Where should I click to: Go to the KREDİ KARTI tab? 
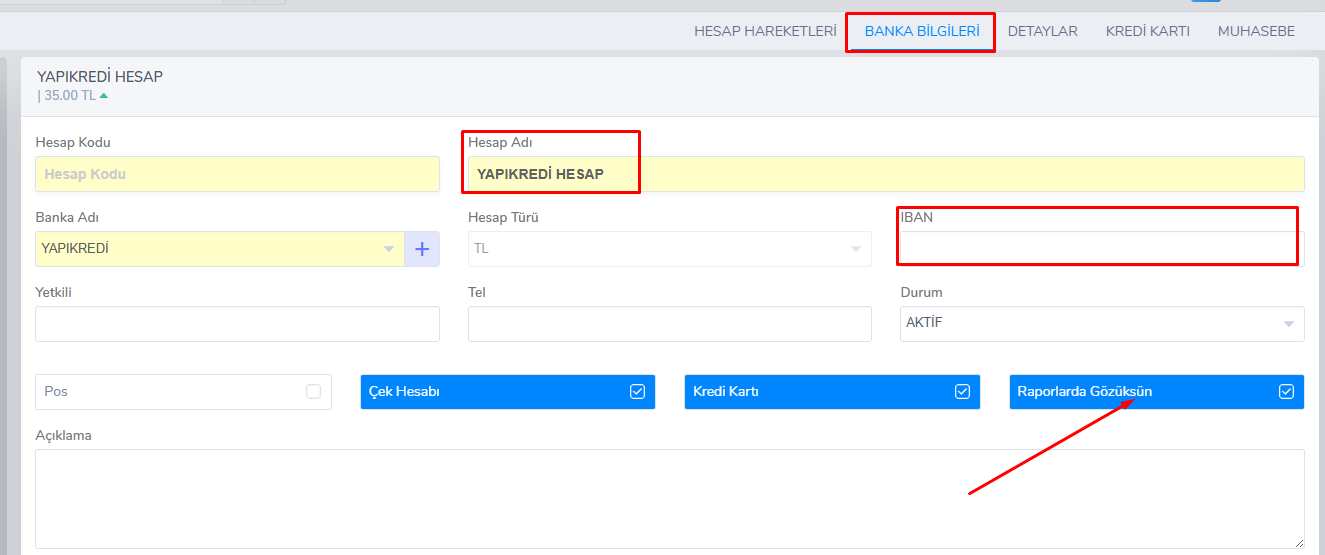click(x=1147, y=31)
